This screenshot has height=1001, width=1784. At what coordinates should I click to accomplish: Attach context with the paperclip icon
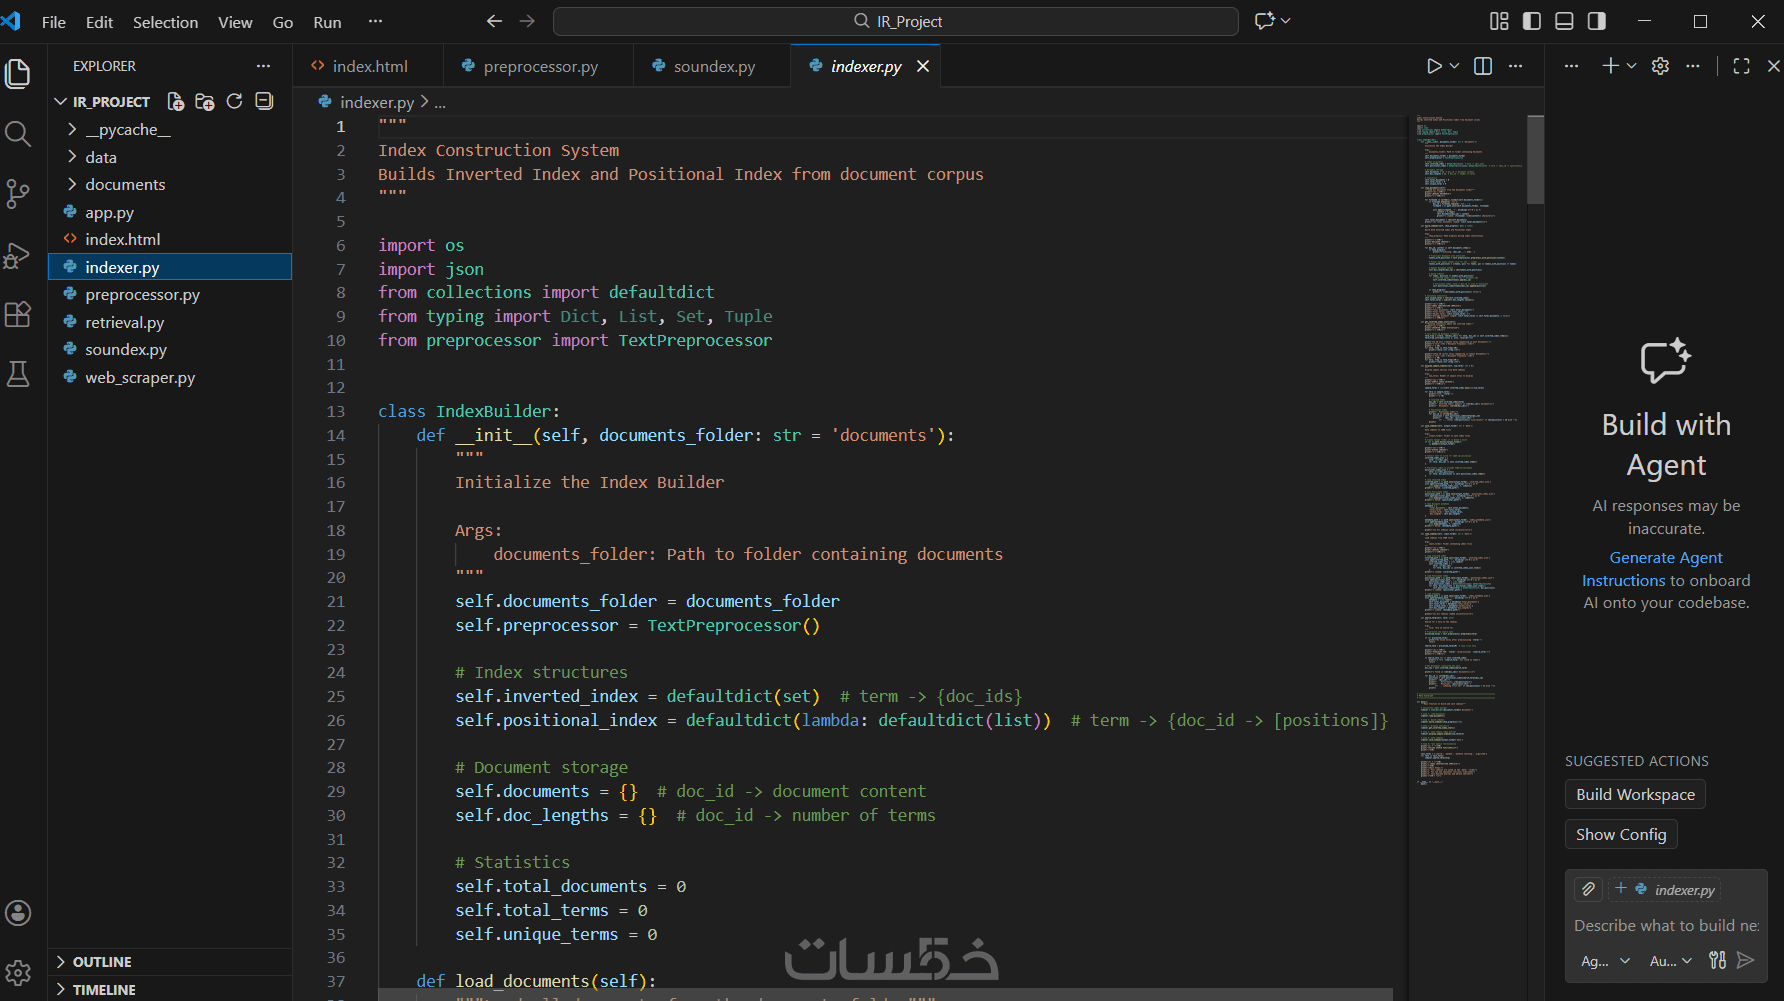(x=1588, y=889)
